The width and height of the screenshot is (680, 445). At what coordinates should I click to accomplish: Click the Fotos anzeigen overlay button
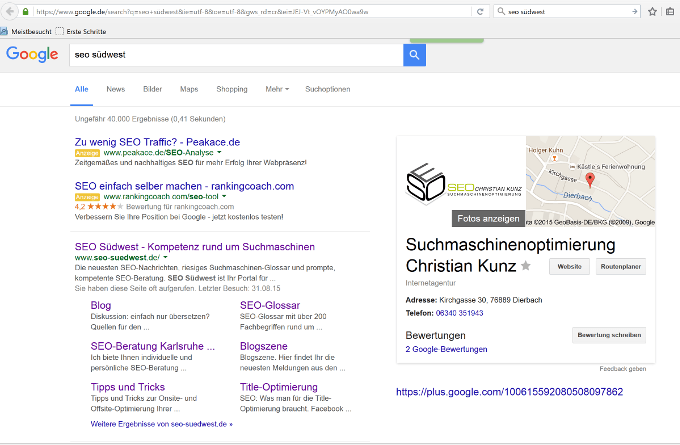[488, 219]
